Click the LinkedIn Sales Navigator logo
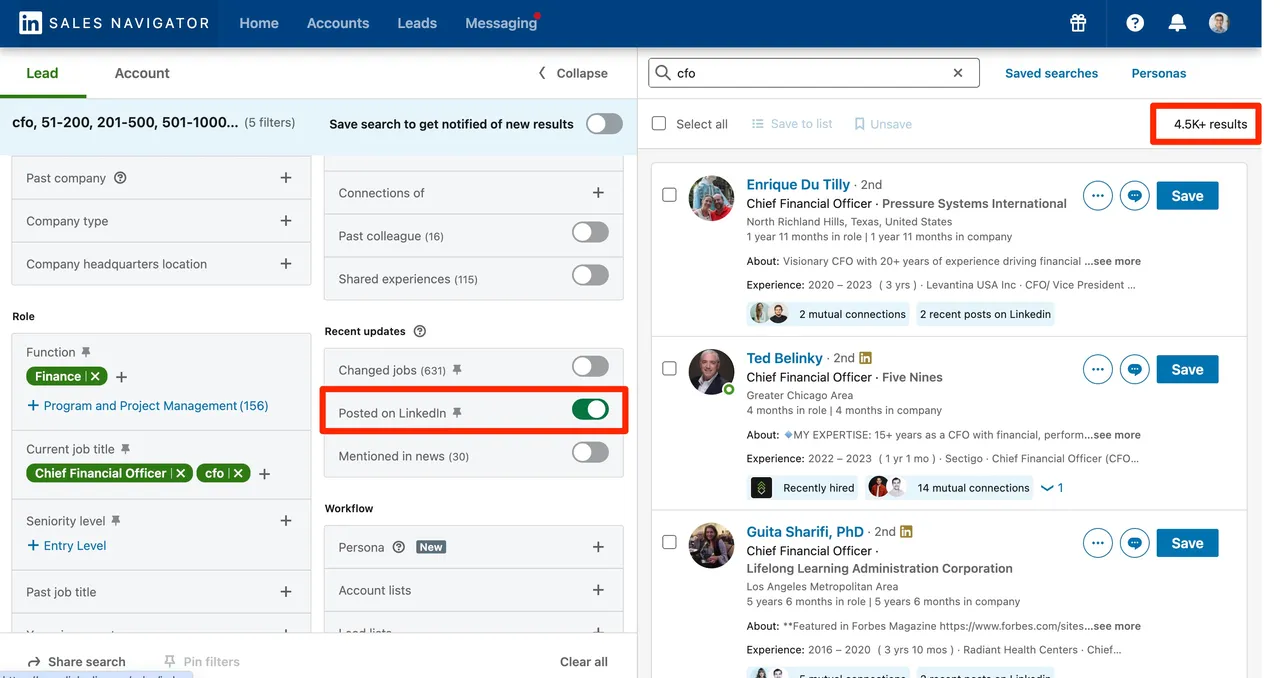This screenshot has width=1280, height=678. tap(115, 23)
